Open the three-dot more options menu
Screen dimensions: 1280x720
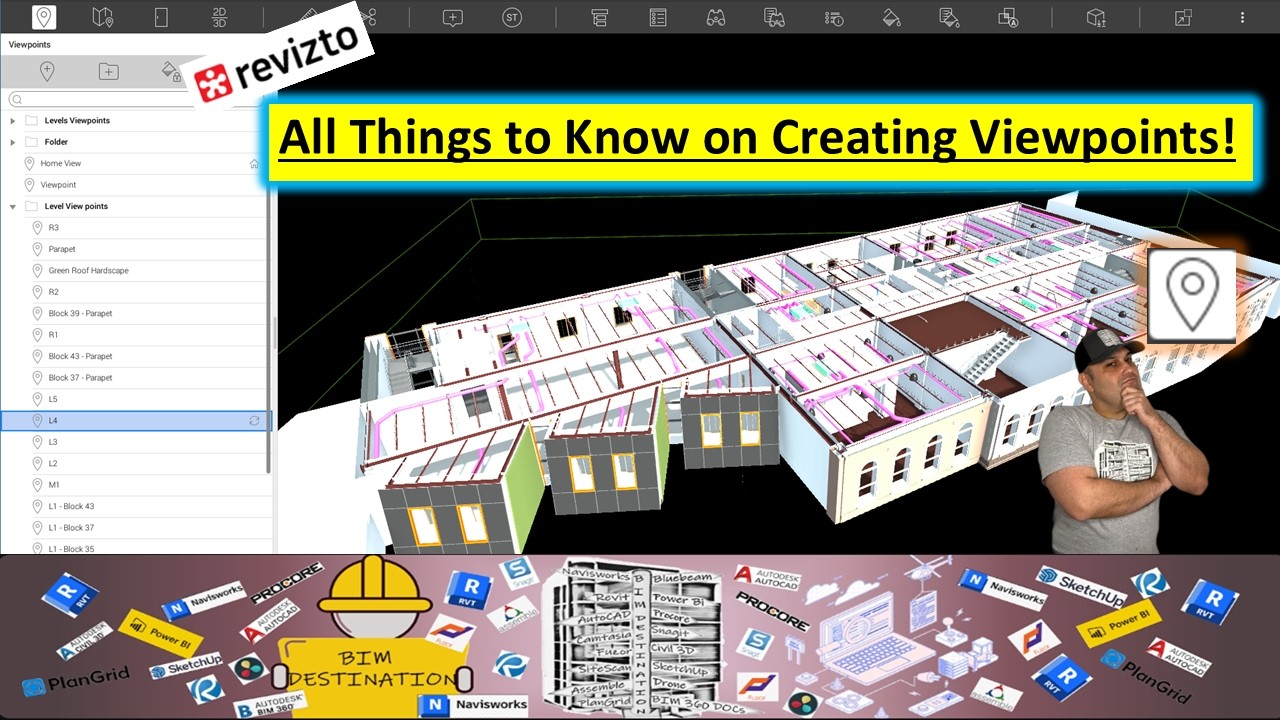coord(1243,17)
